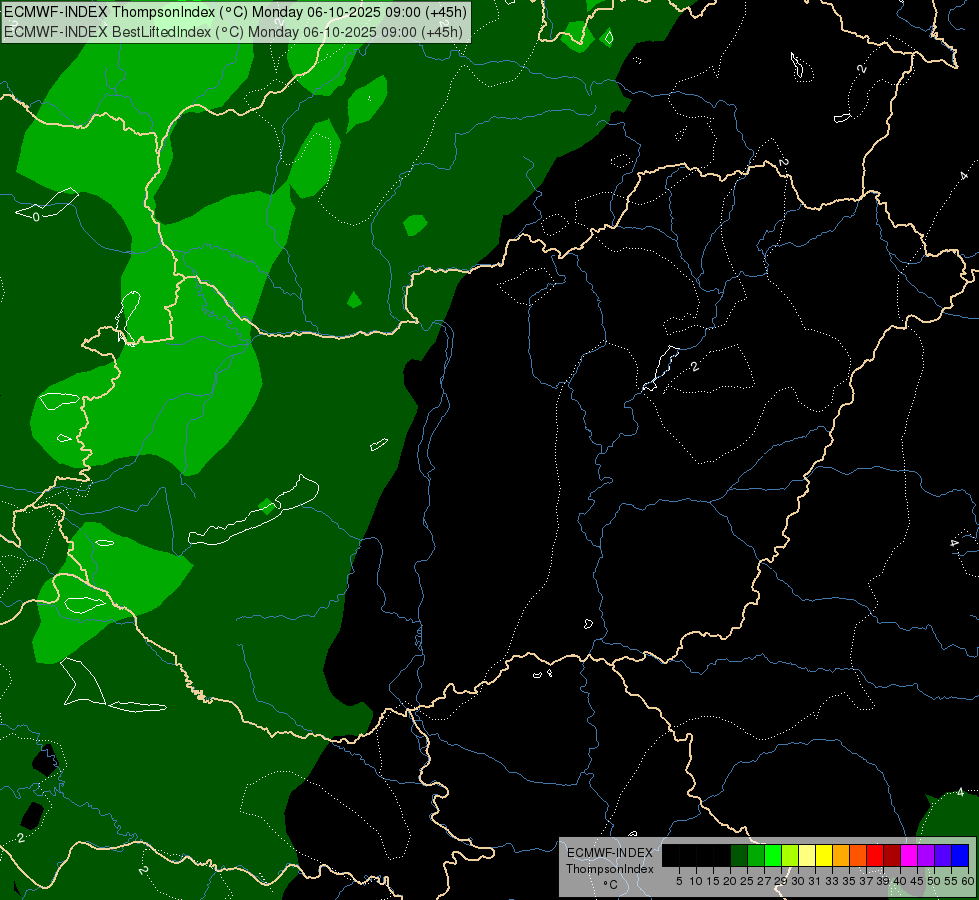
Task: Click the purple 45–50 legend swatch
Action: (926, 855)
